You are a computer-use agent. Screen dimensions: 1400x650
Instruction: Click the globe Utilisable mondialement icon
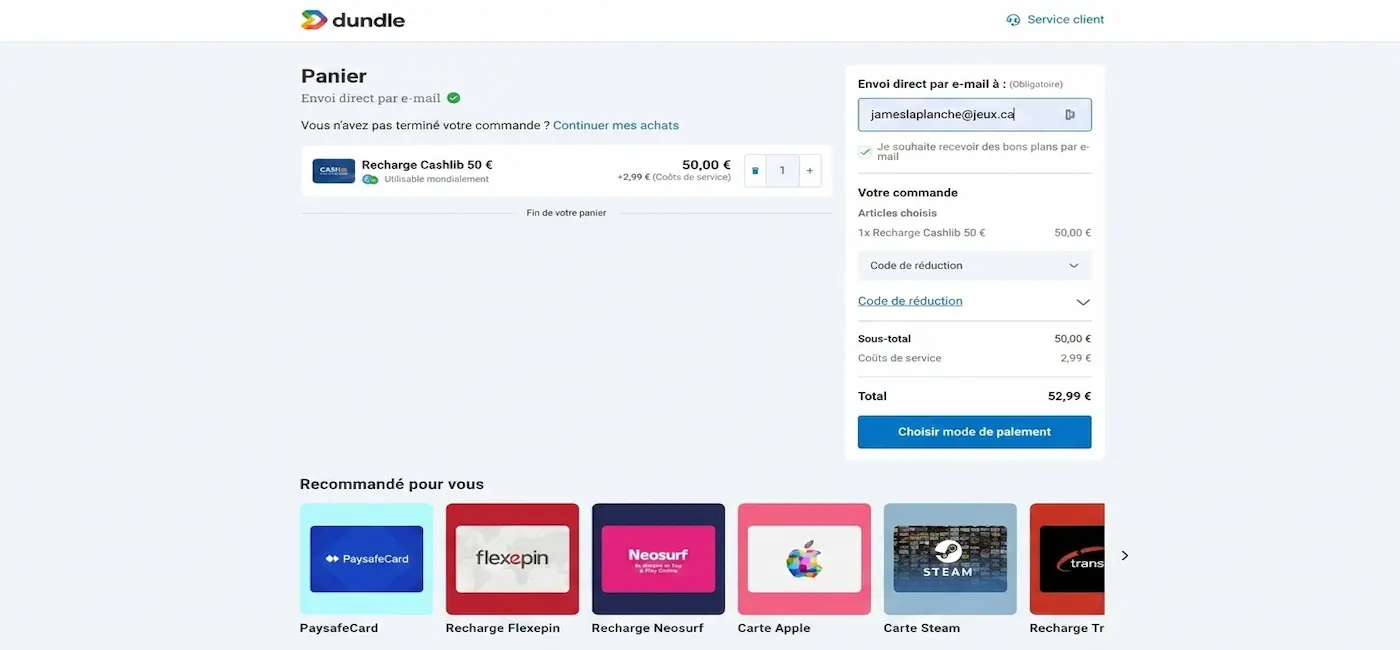tap(370, 179)
